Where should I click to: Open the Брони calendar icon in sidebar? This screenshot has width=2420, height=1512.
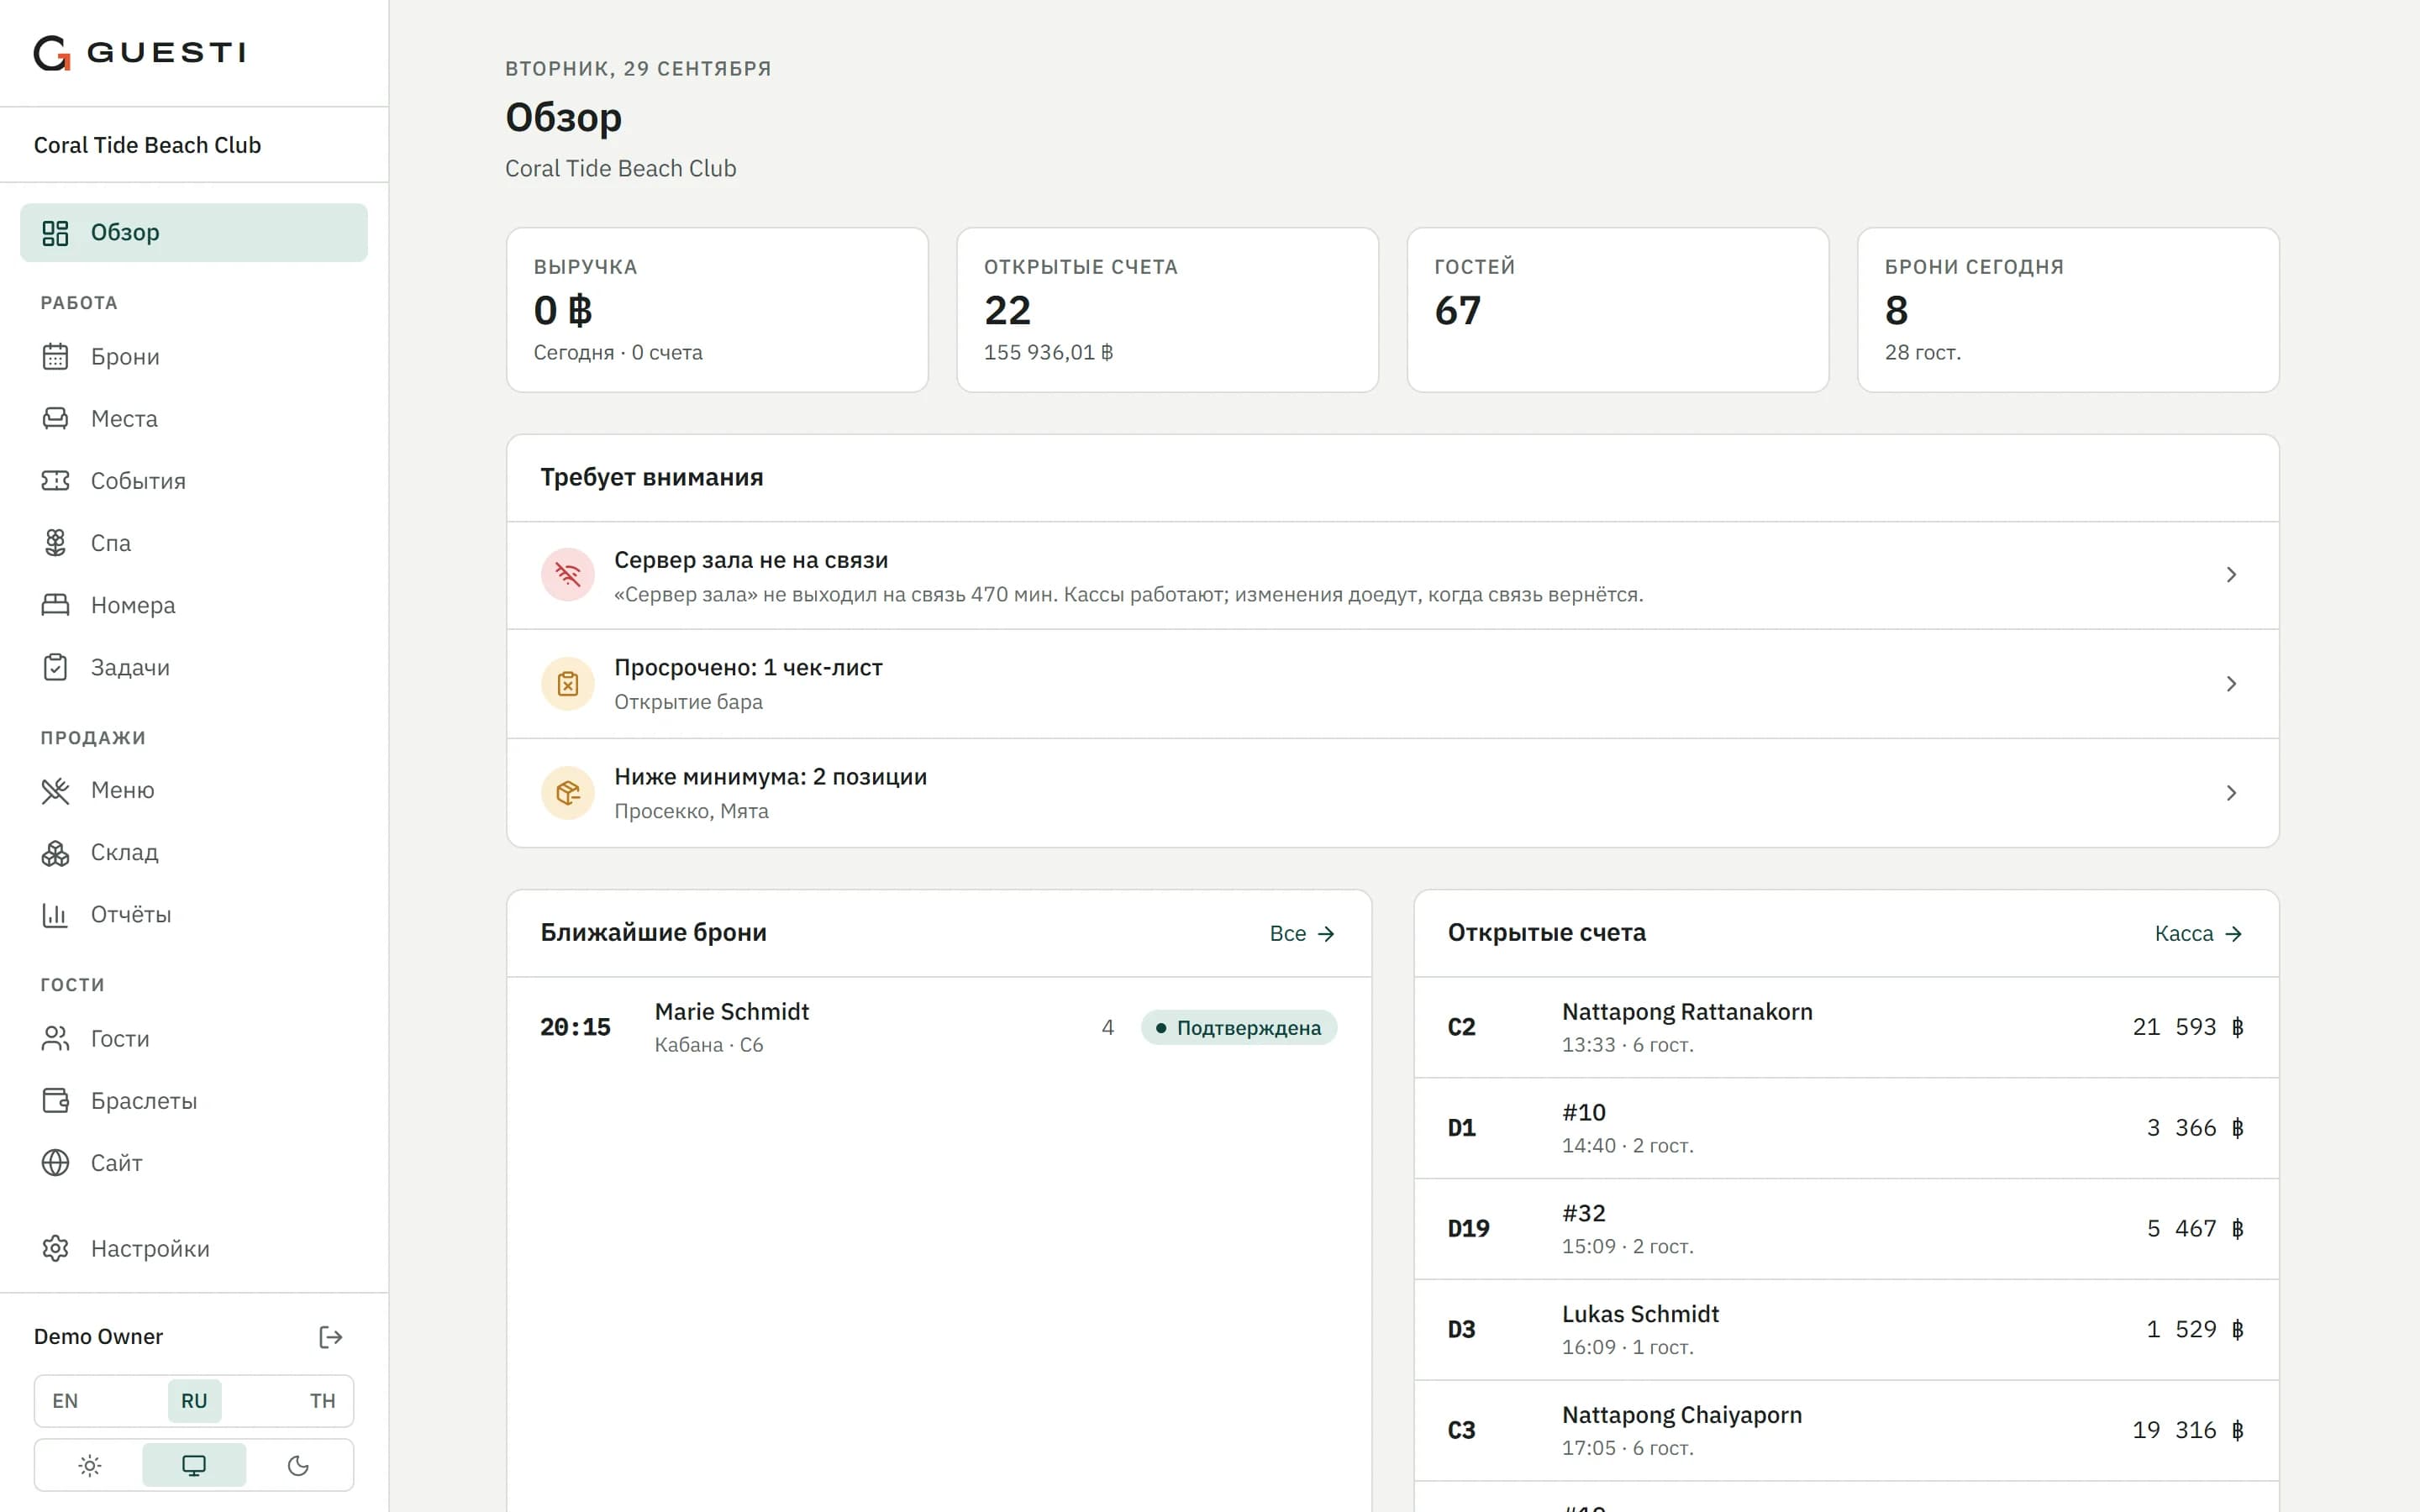click(55, 357)
